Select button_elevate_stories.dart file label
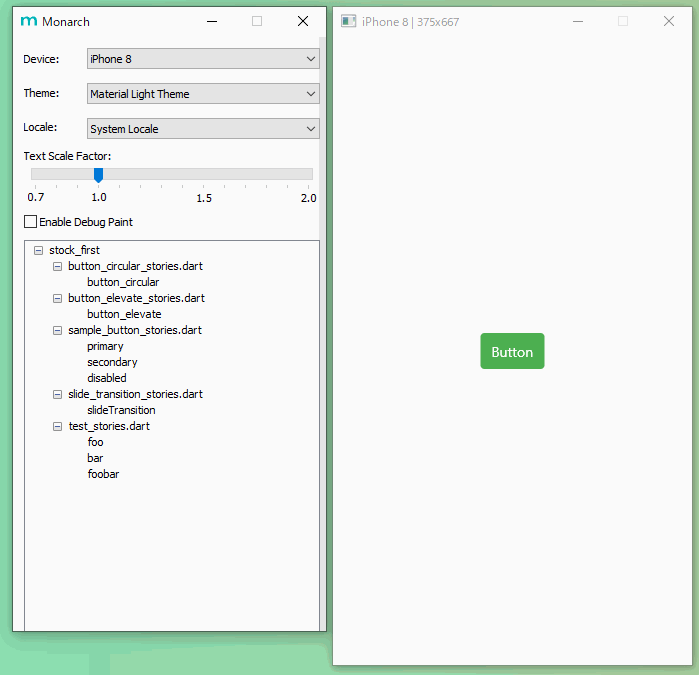This screenshot has height=675, width=699. pos(136,298)
